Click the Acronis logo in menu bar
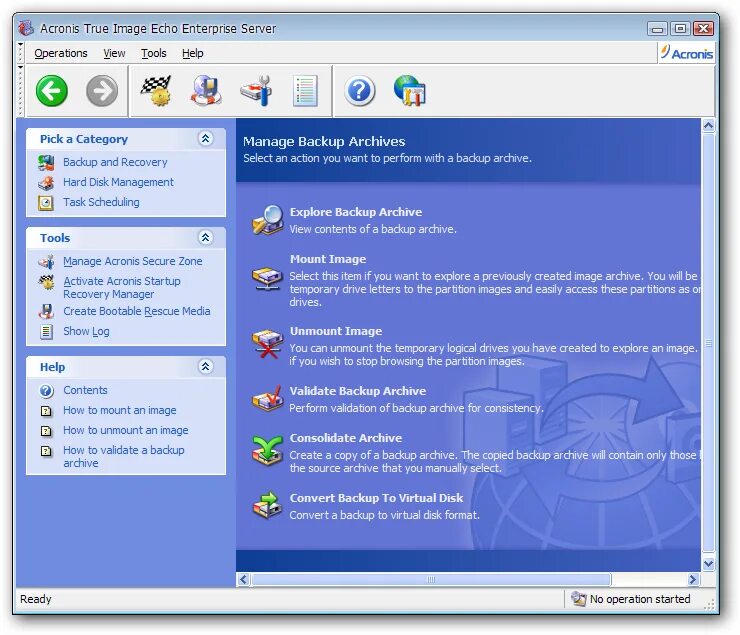Image resolution: width=740 pixels, height=635 pixels. (686, 53)
